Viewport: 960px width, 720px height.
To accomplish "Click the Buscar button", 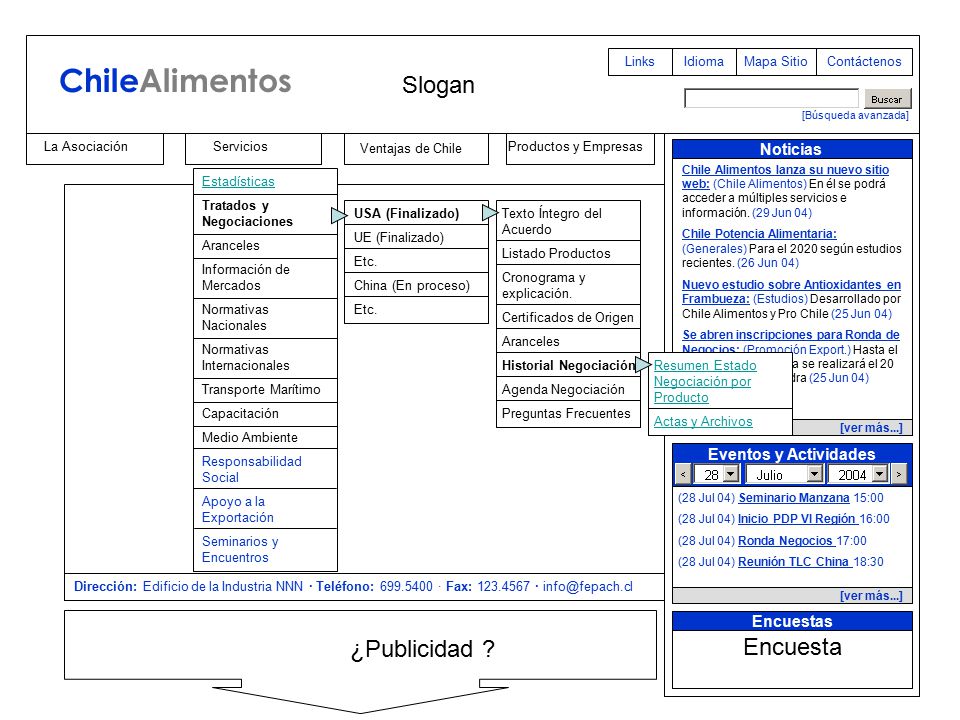I will click(887, 99).
